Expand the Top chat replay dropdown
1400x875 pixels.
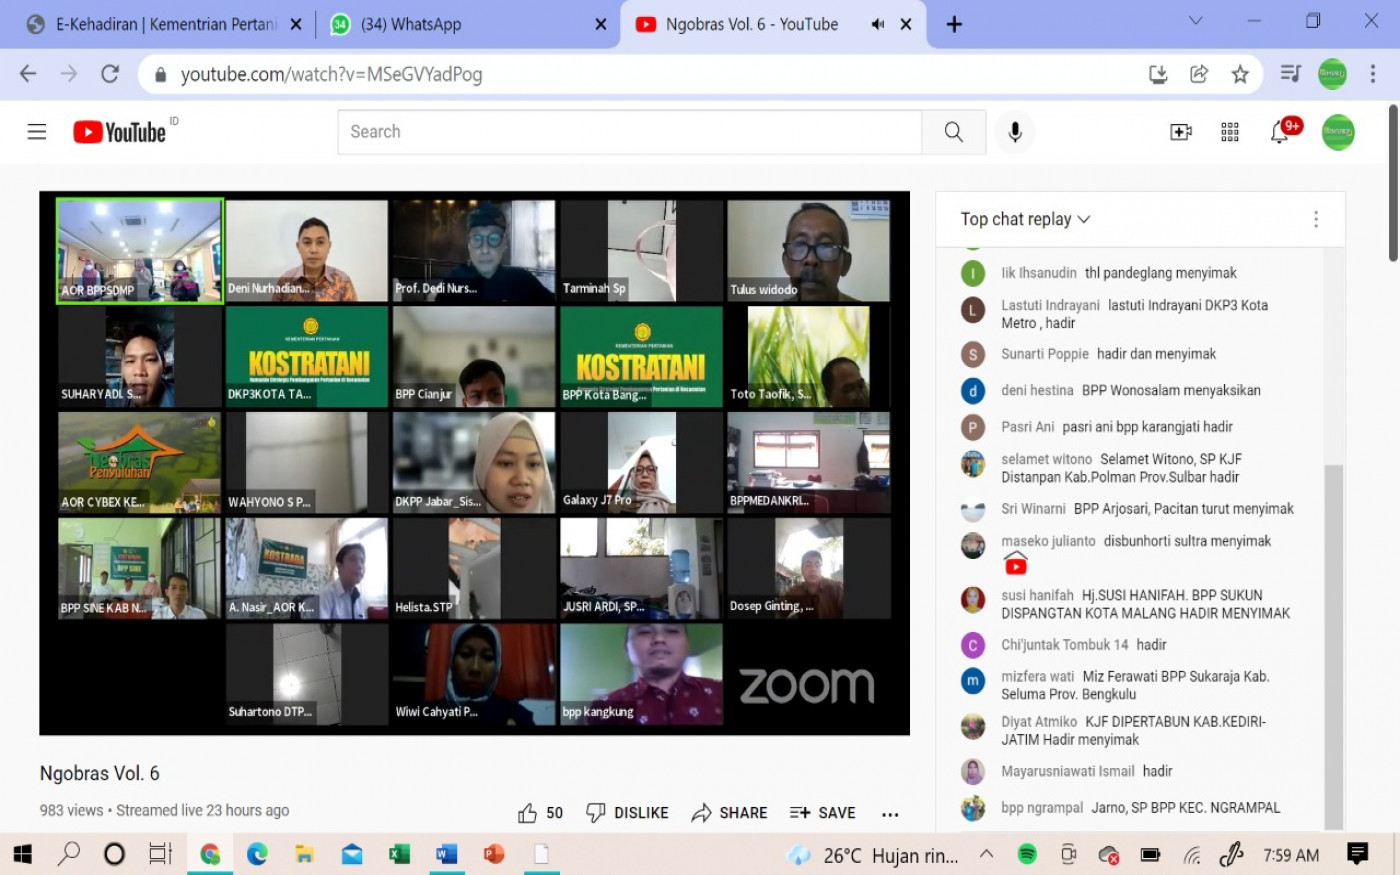[x=1025, y=219]
